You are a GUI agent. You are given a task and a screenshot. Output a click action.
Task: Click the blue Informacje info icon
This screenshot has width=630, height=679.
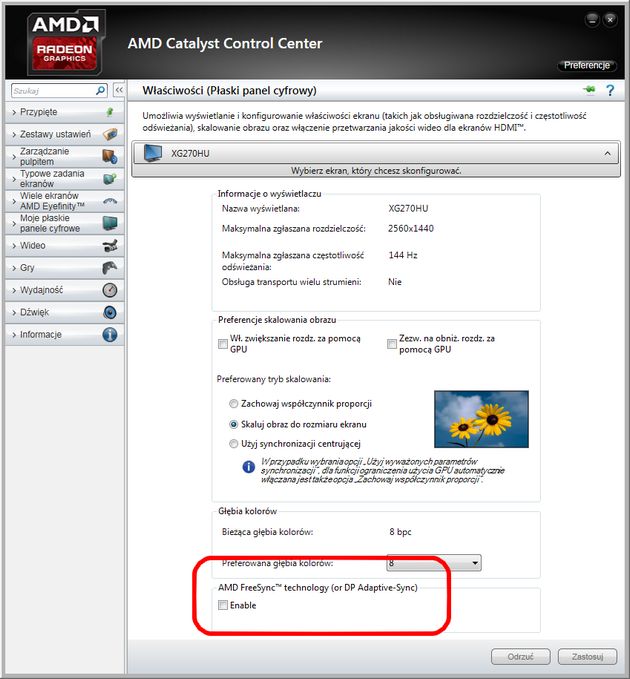click(x=110, y=335)
